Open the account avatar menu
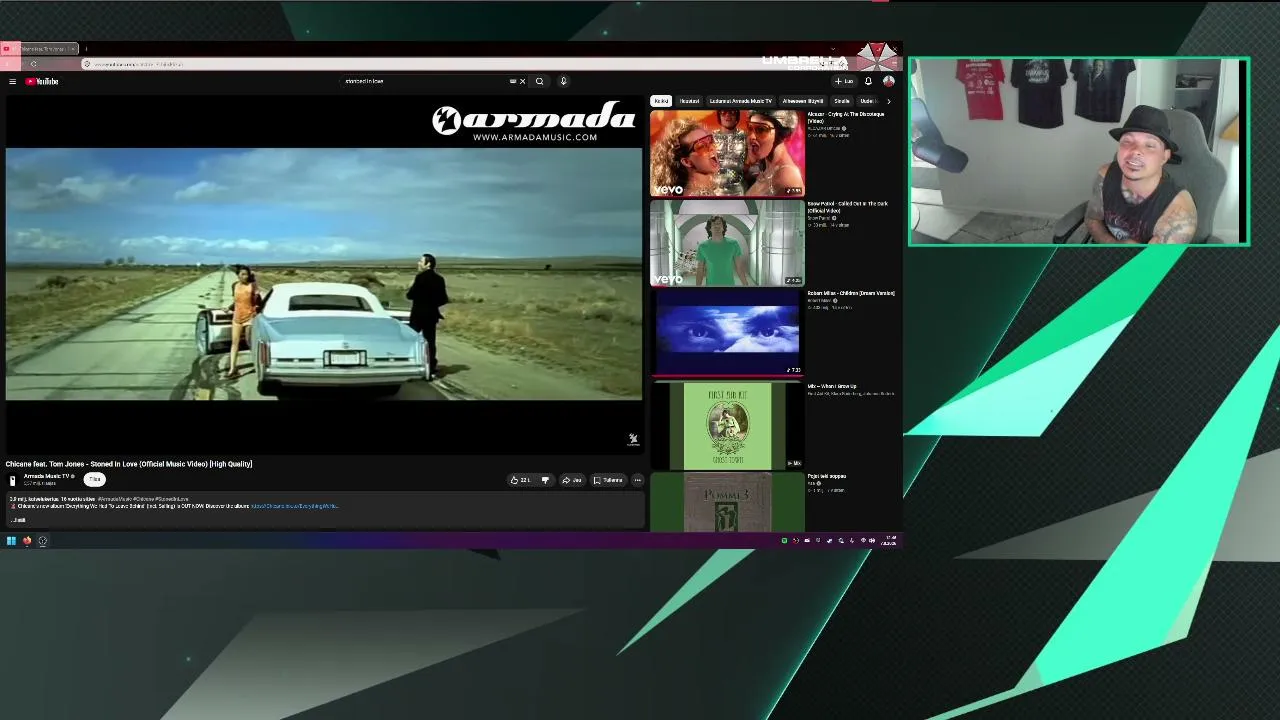1280x720 pixels. tap(888, 82)
